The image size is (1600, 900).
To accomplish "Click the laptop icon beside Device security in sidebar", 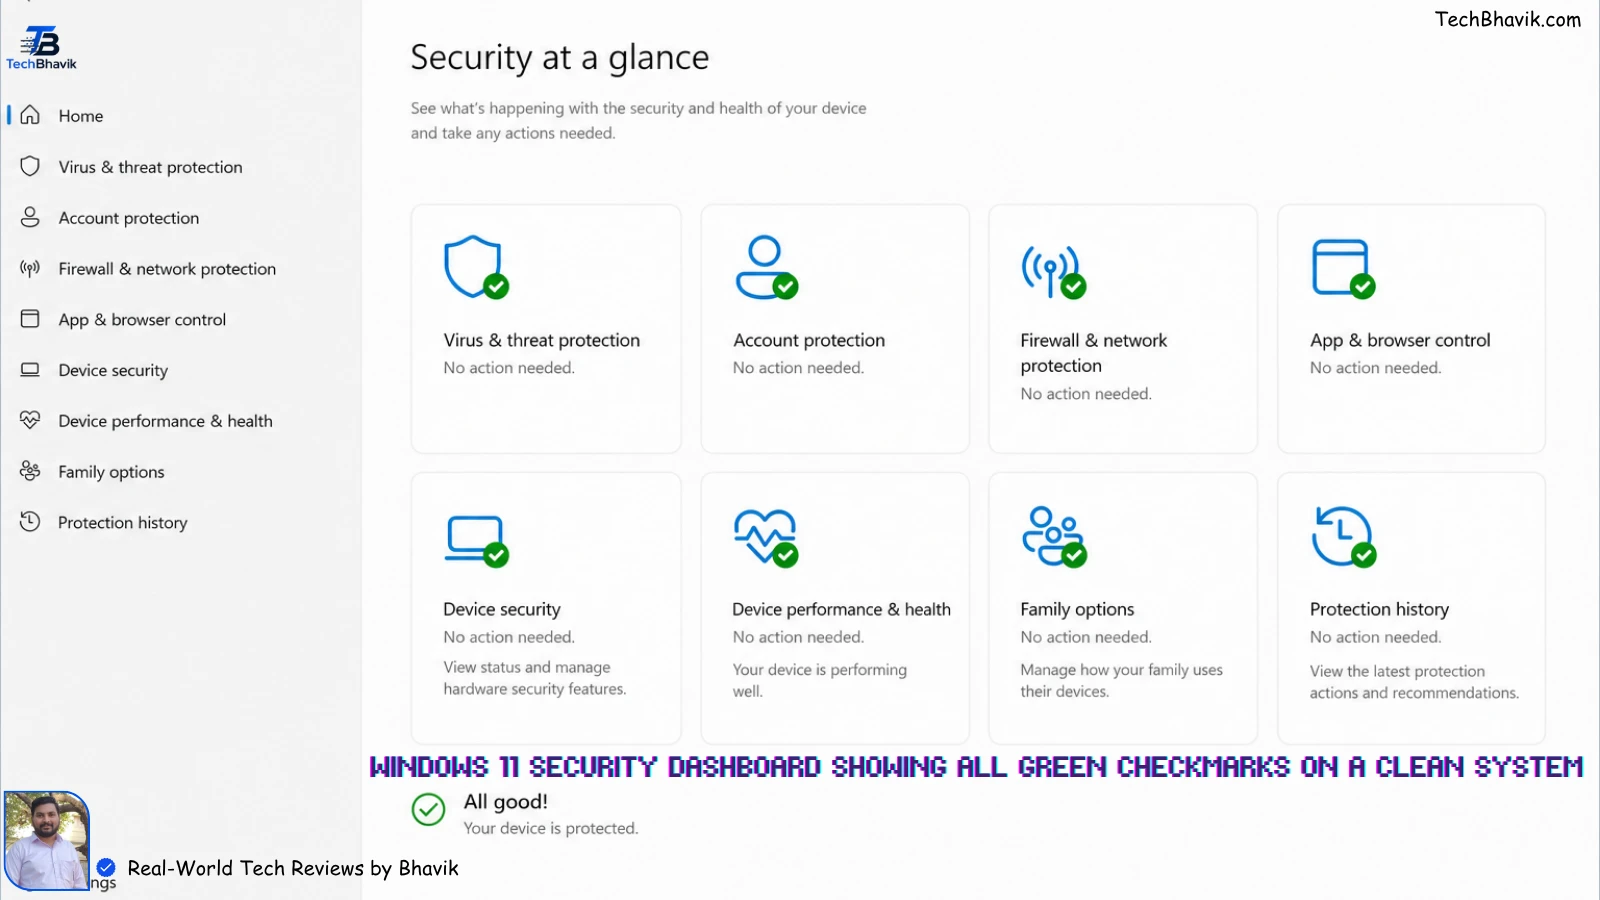I will 30,370.
